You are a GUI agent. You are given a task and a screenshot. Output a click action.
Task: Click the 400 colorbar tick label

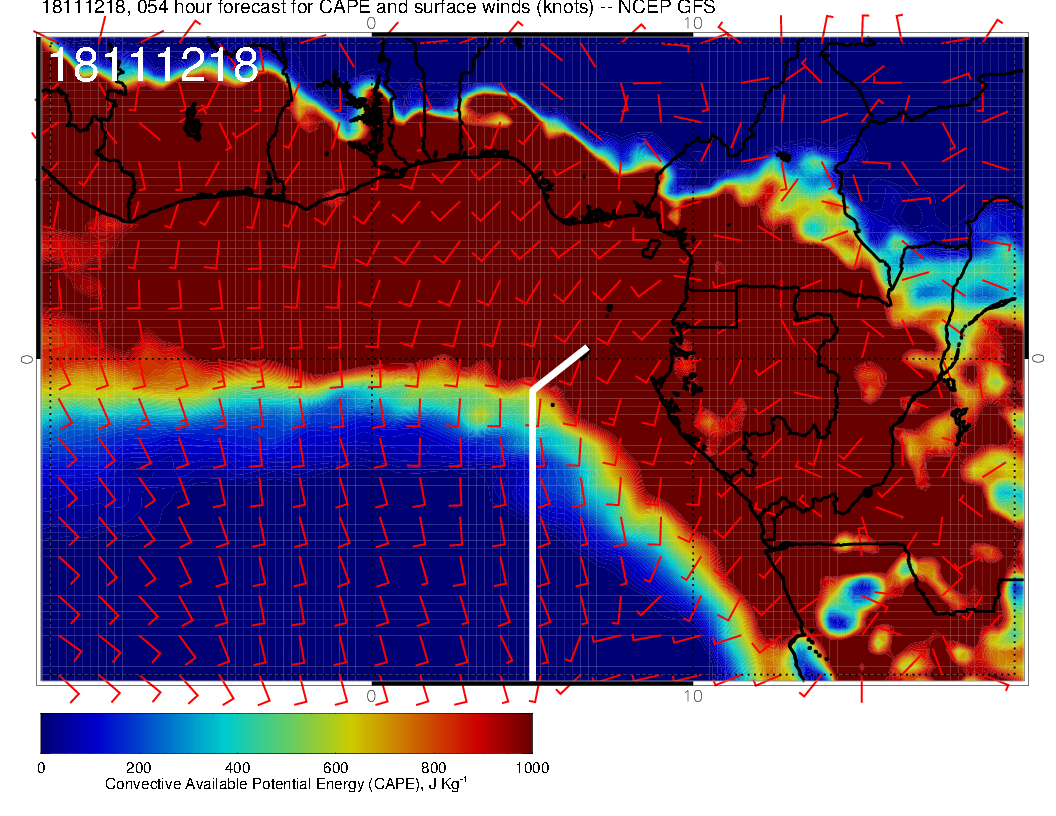(x=237, y=768)
